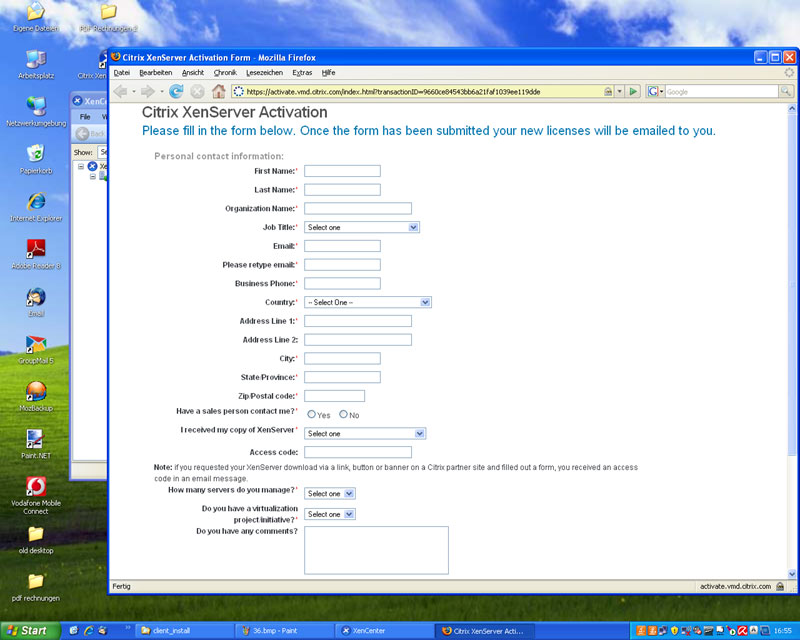Open the I received my copy dropdown
This screenshot has width=800, height=640.
point(365,433)
